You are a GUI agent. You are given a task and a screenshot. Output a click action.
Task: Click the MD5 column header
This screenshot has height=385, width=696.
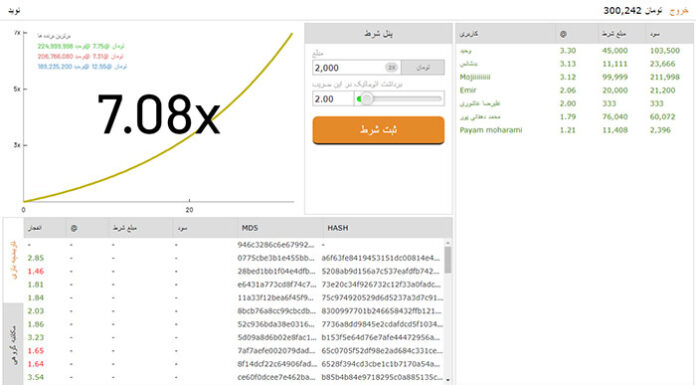pyautogui.click(x=249, y=228)
